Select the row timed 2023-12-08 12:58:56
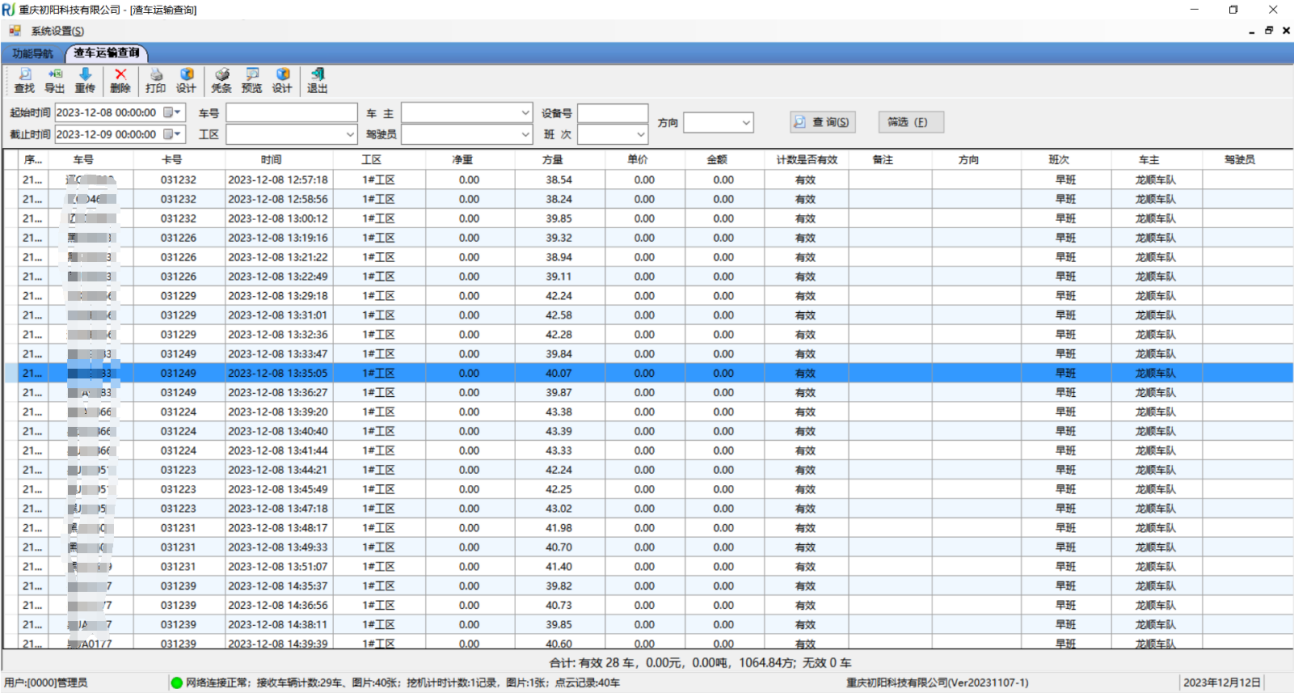This screenshot has height=693, width=1294. (647, 199)
